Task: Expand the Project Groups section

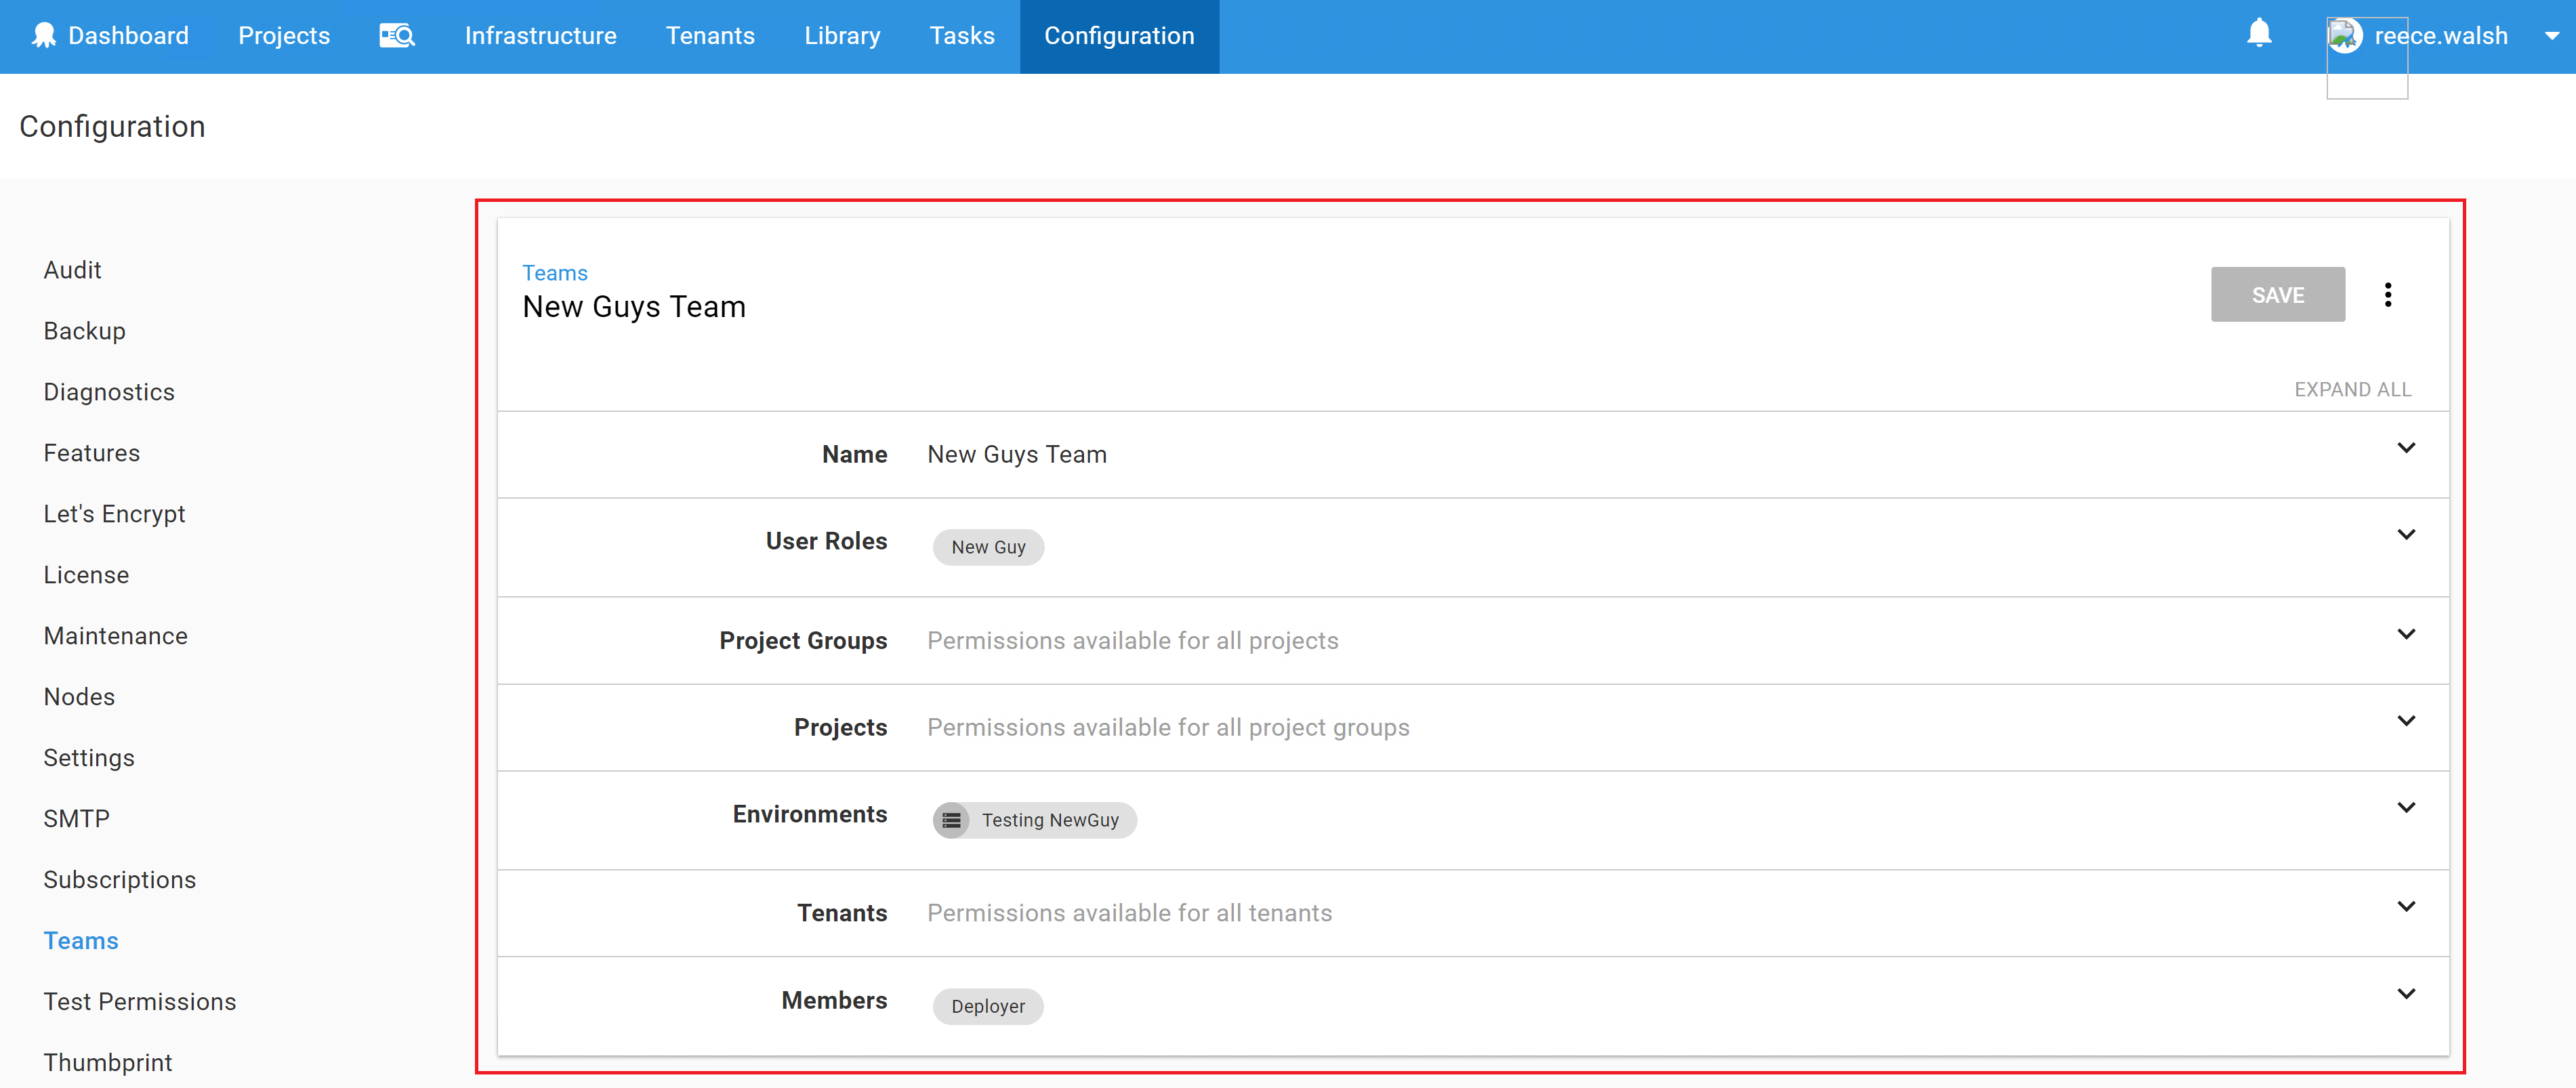Action: (2407, 633)
